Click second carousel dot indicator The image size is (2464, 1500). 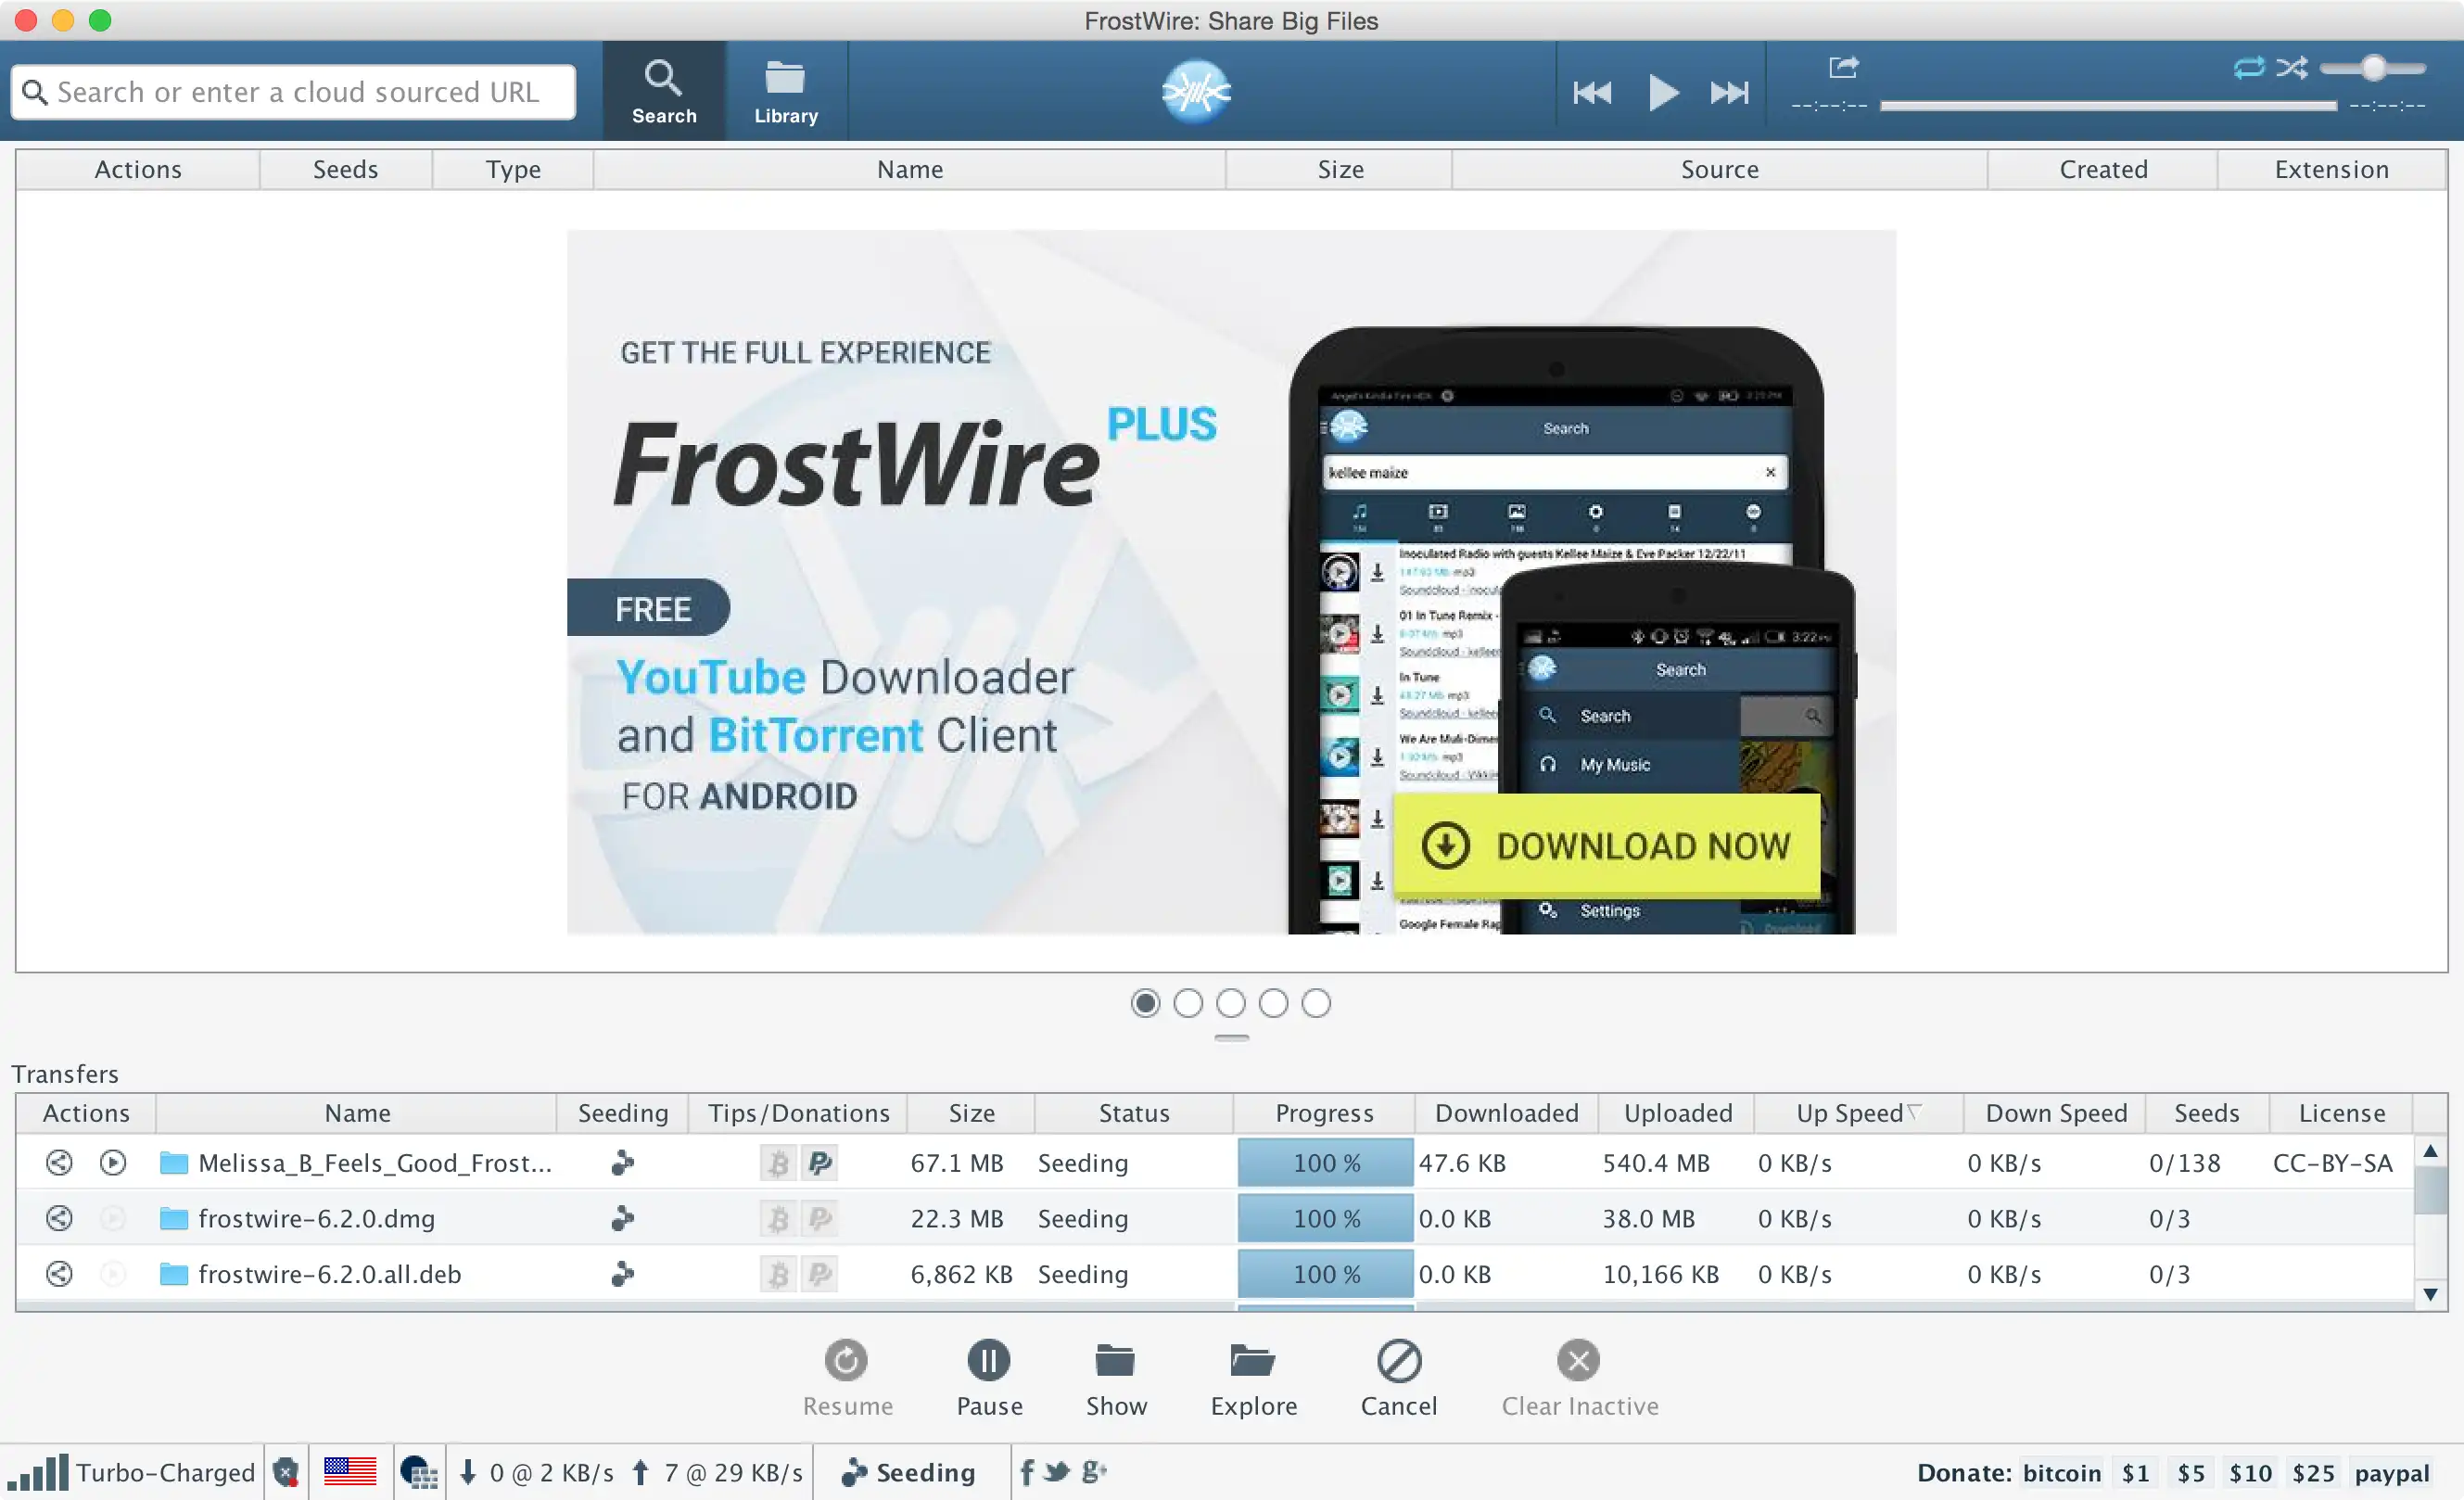tap(1189, 1002)
